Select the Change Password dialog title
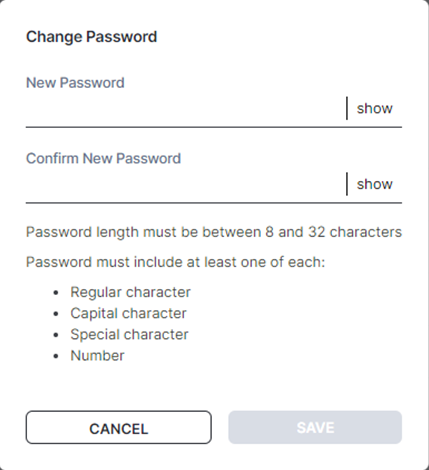 (x=91, y=37)
